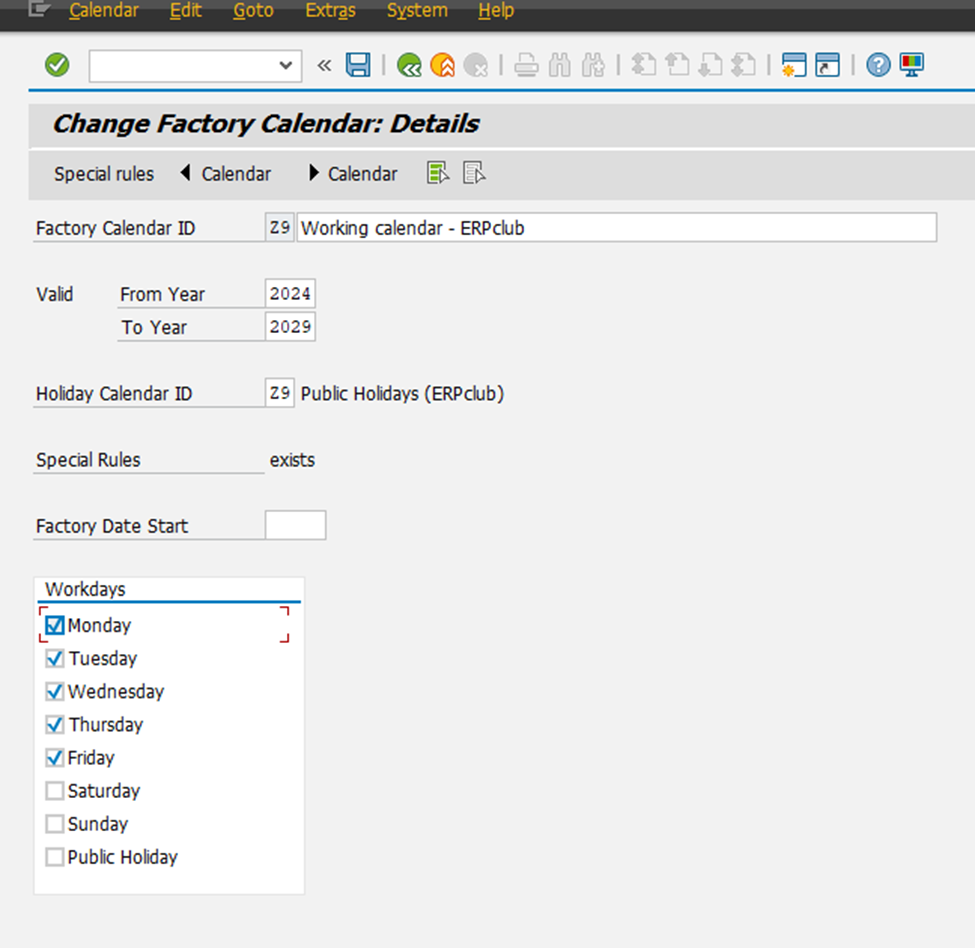This screenshot has height=948, width=975.
Task: Go to the previous Calendar
Action: tap(226, 173)
